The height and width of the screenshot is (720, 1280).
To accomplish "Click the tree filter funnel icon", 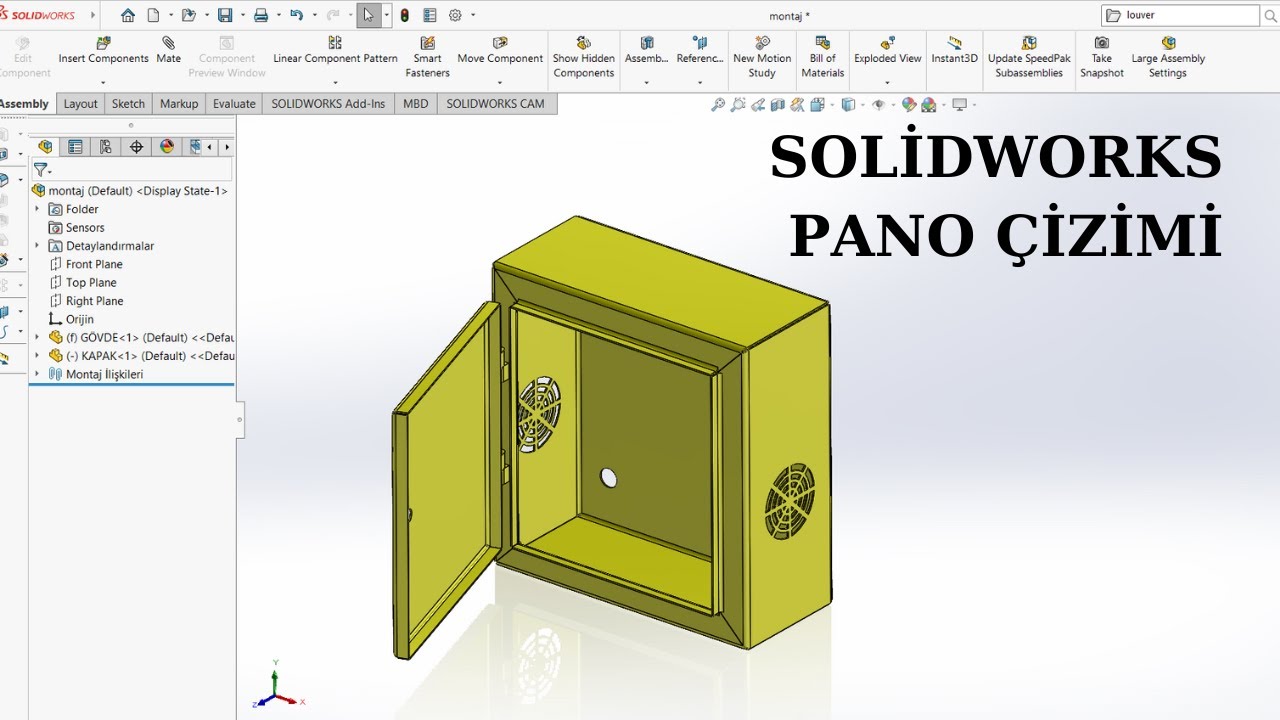I will (x=40, y=170).
